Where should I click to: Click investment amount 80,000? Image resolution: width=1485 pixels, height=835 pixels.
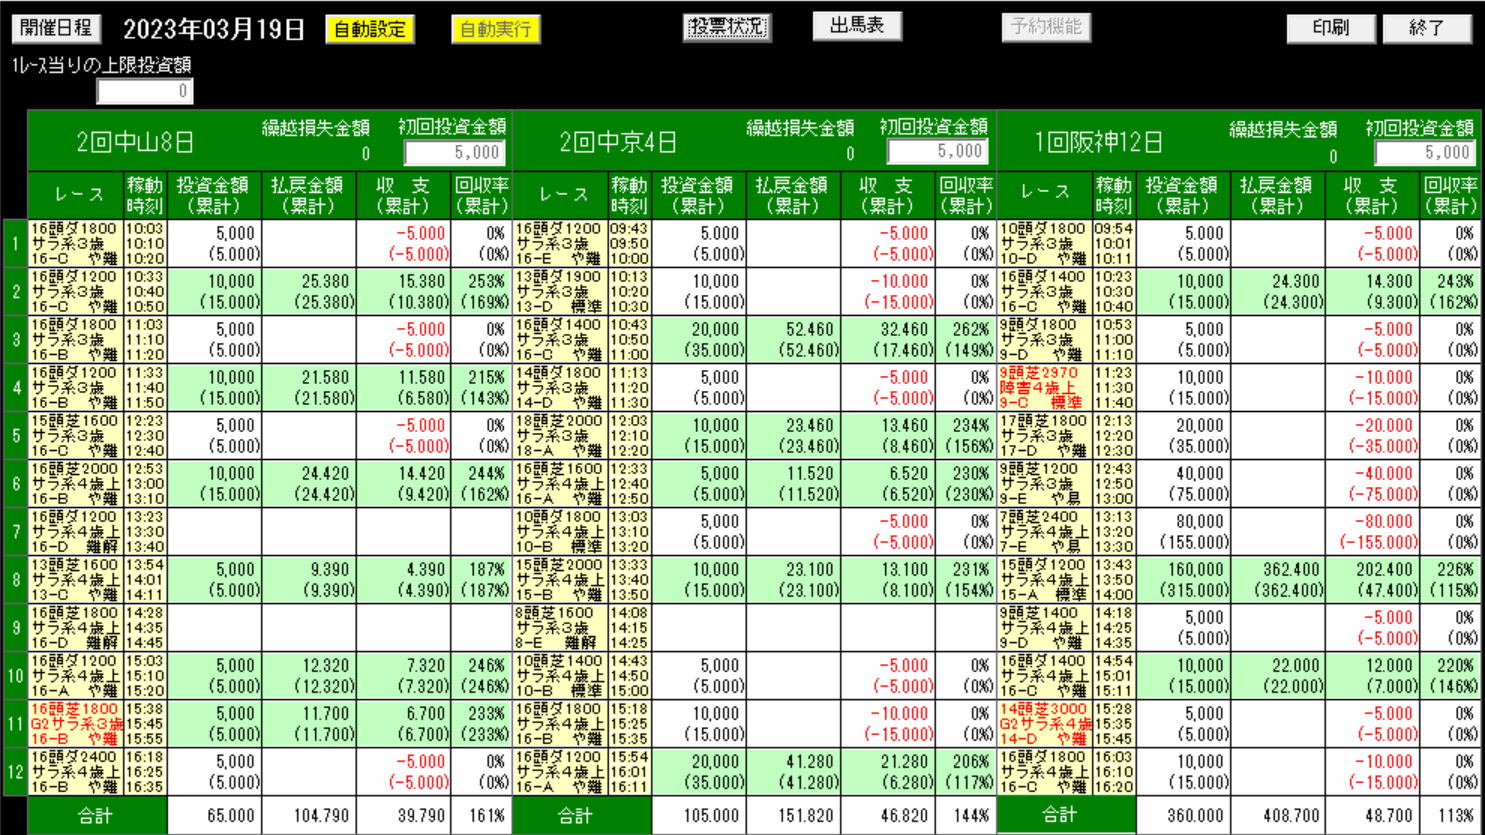(1198, 522)
